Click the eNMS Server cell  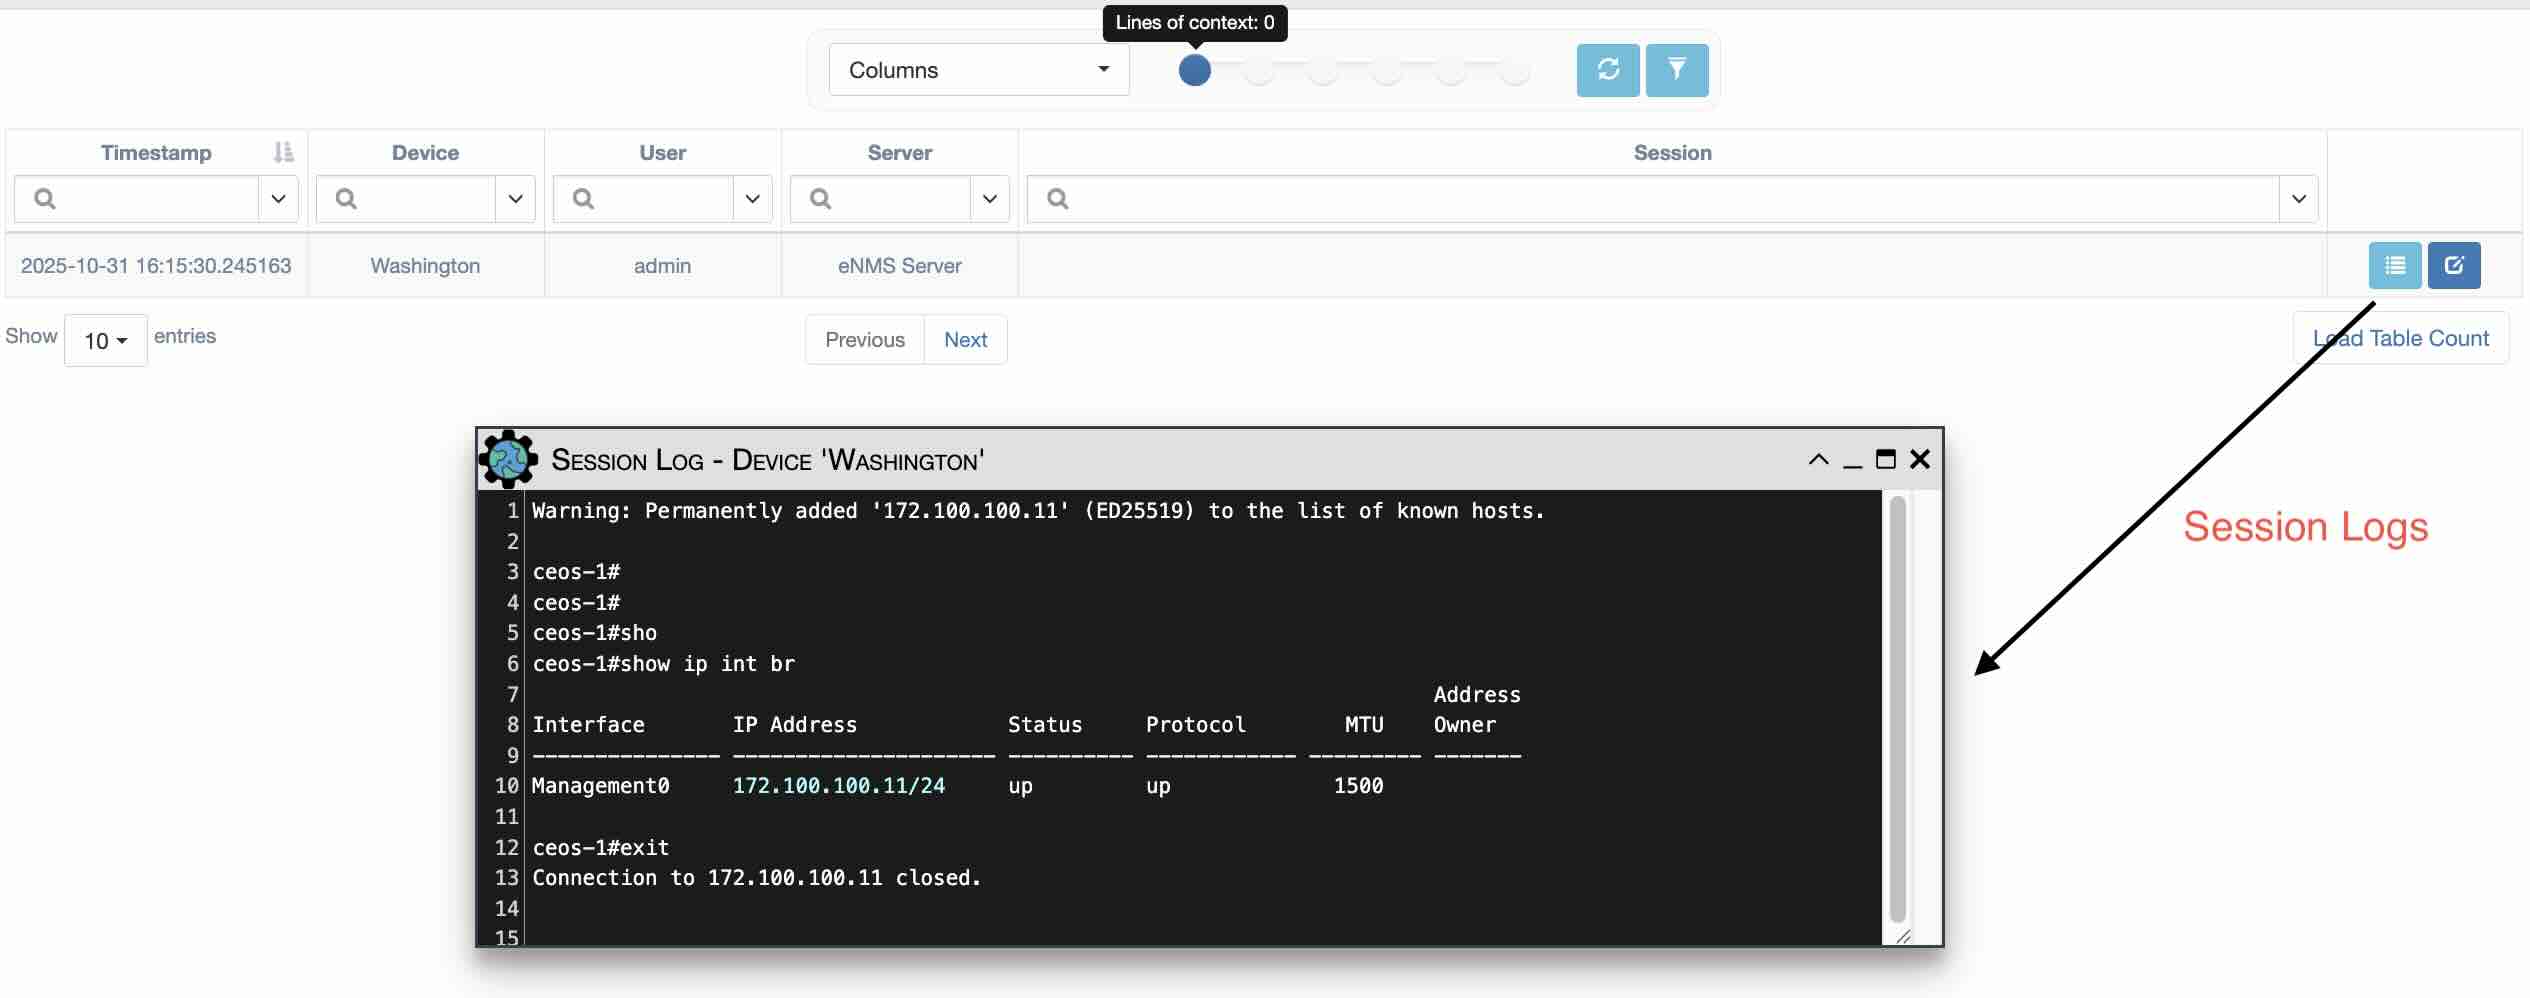pyautogui.click(x=899, y=266)
